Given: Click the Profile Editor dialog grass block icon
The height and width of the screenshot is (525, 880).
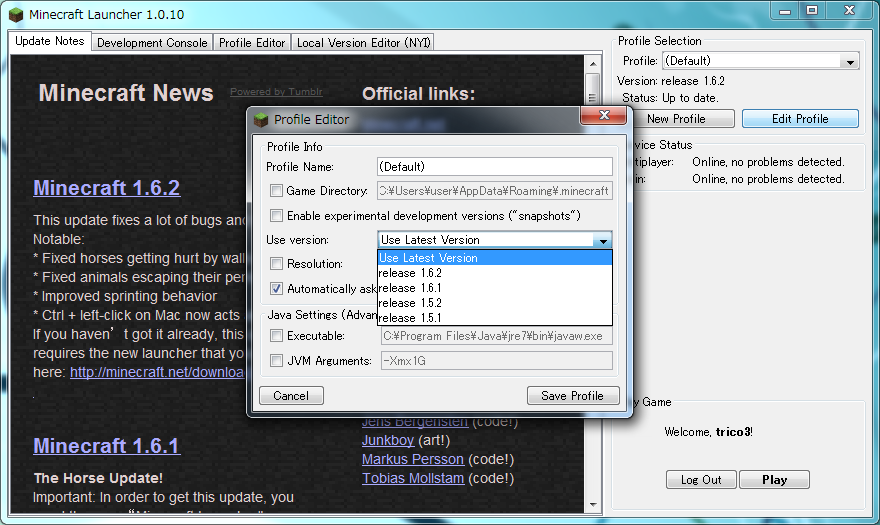Looking at the screenshot, I should (261, 120).
